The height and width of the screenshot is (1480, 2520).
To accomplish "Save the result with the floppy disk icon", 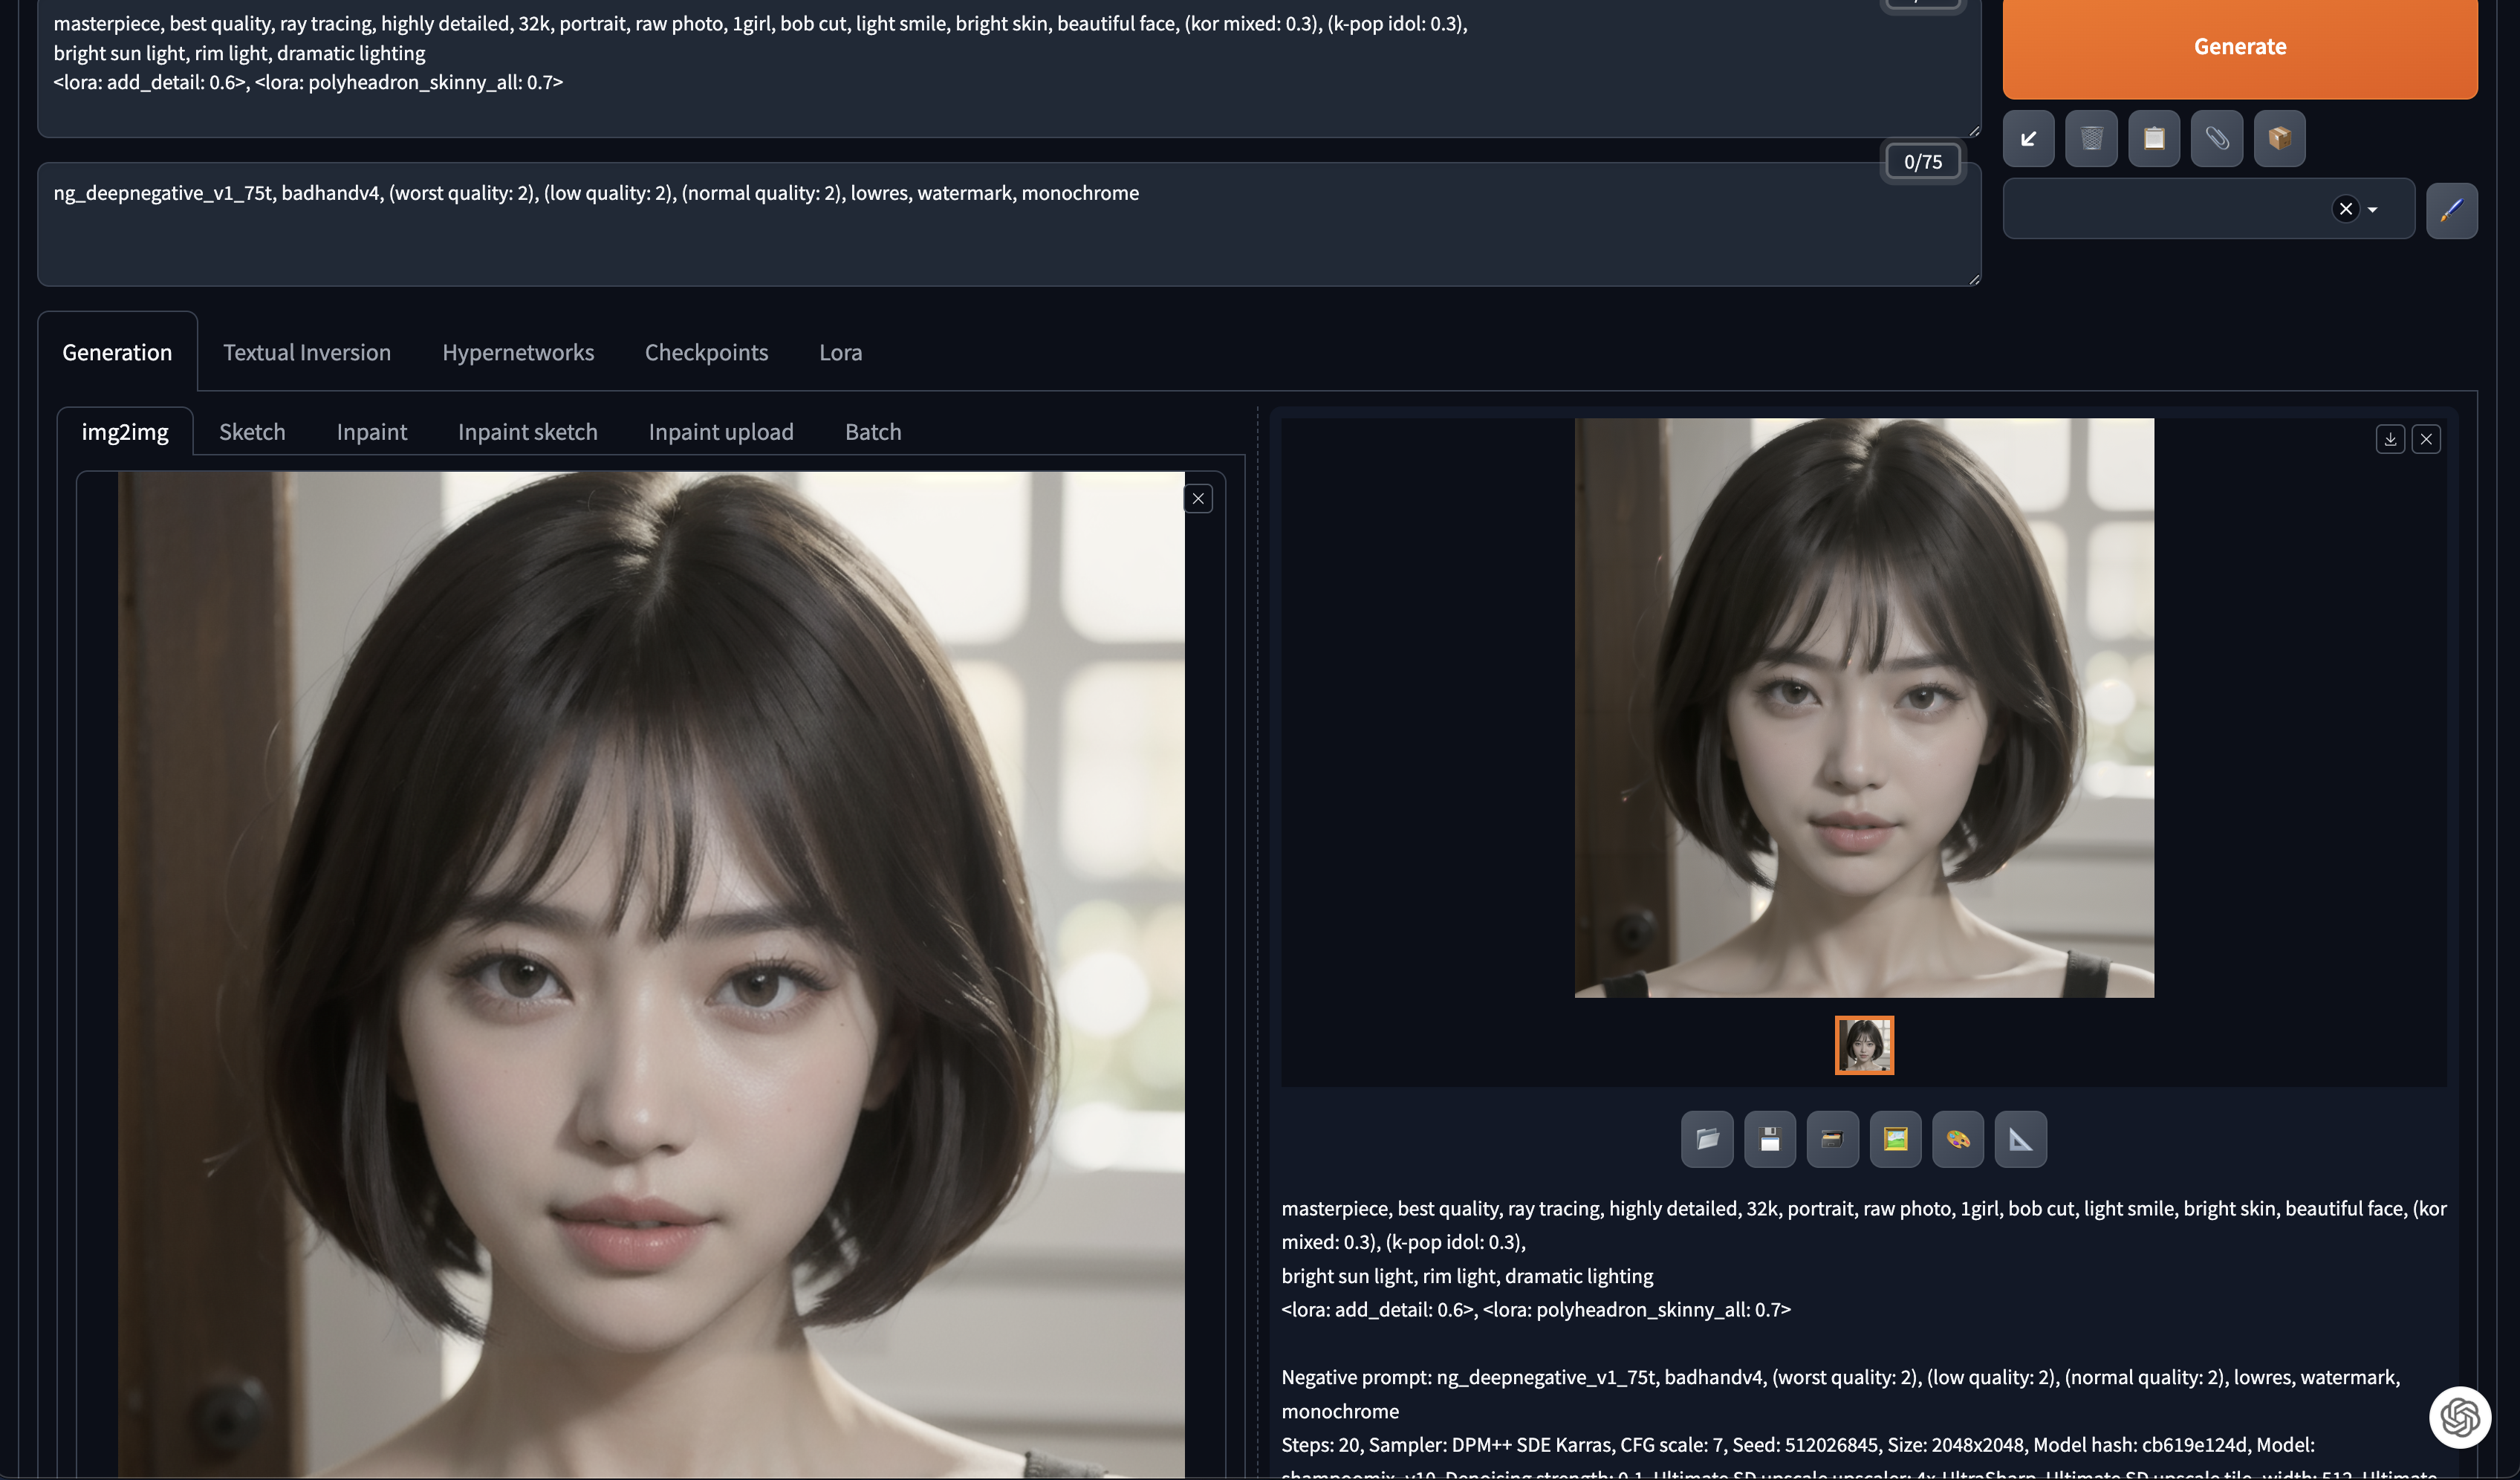I will [1769, 1139].
